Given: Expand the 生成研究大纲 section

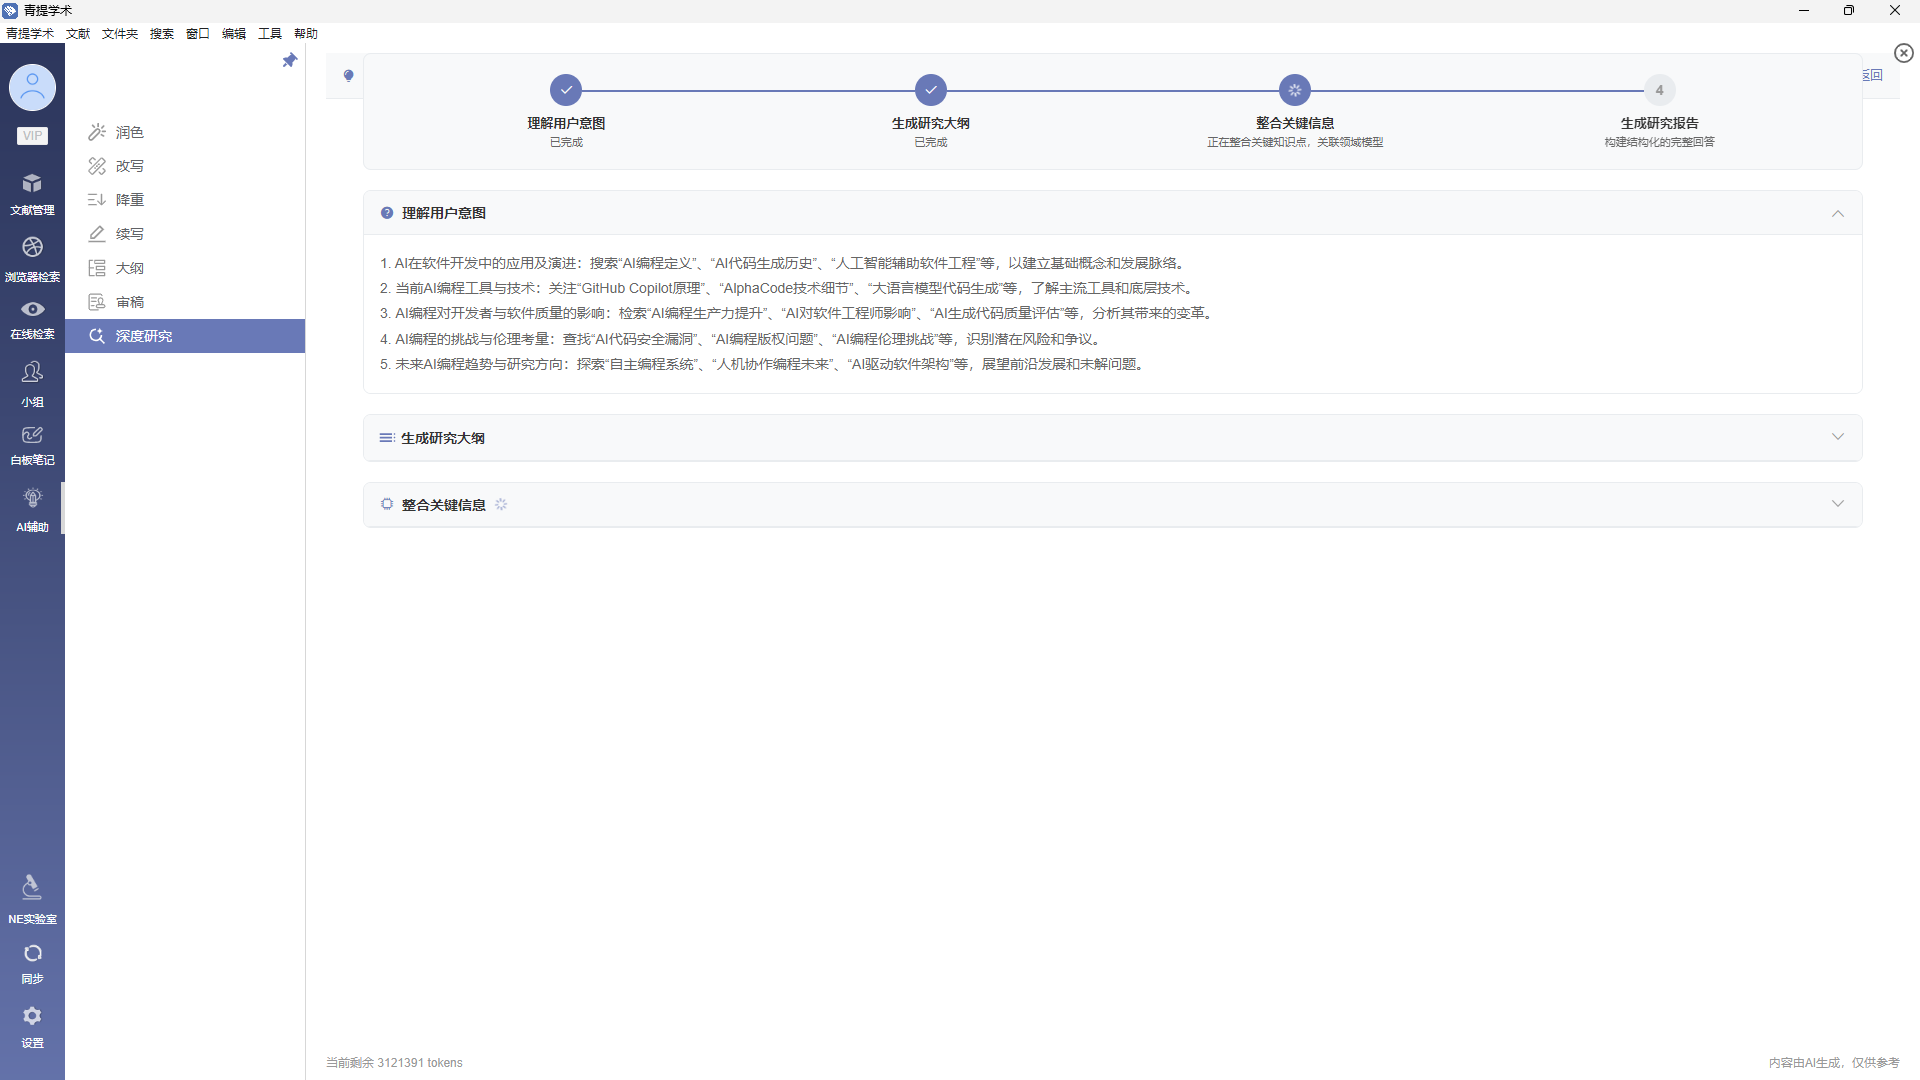Looking at the screenshot, I should [x=1837, y=437].
